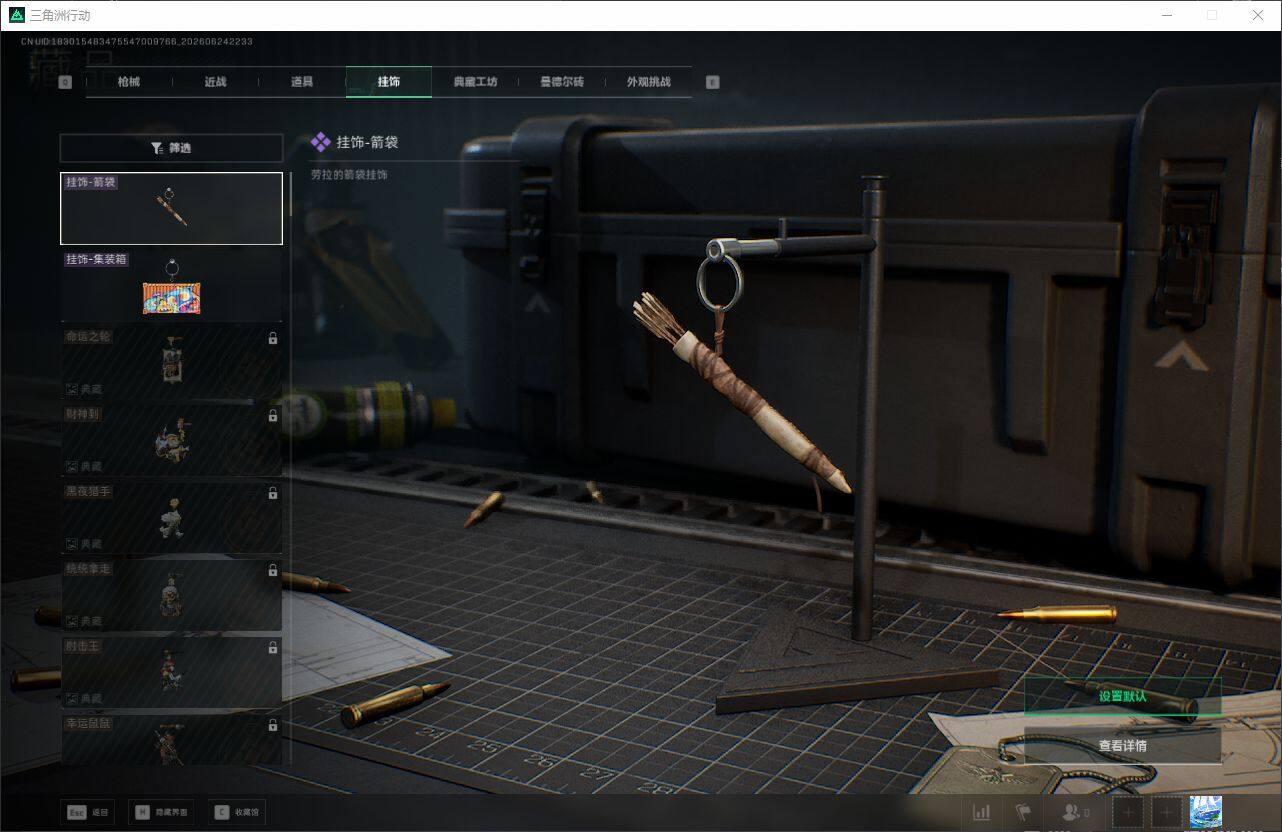This screenshot has height=832, width=1282.
Task: Open 查看详情 for the charm
Action: coord(1122,745)
